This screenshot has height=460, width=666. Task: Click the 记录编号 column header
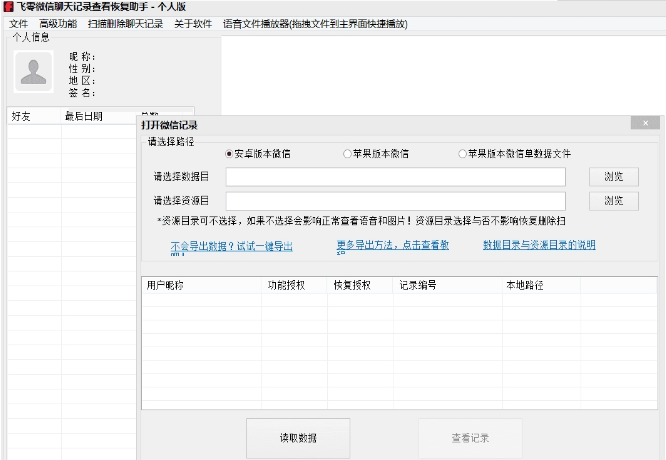[448, 285]
